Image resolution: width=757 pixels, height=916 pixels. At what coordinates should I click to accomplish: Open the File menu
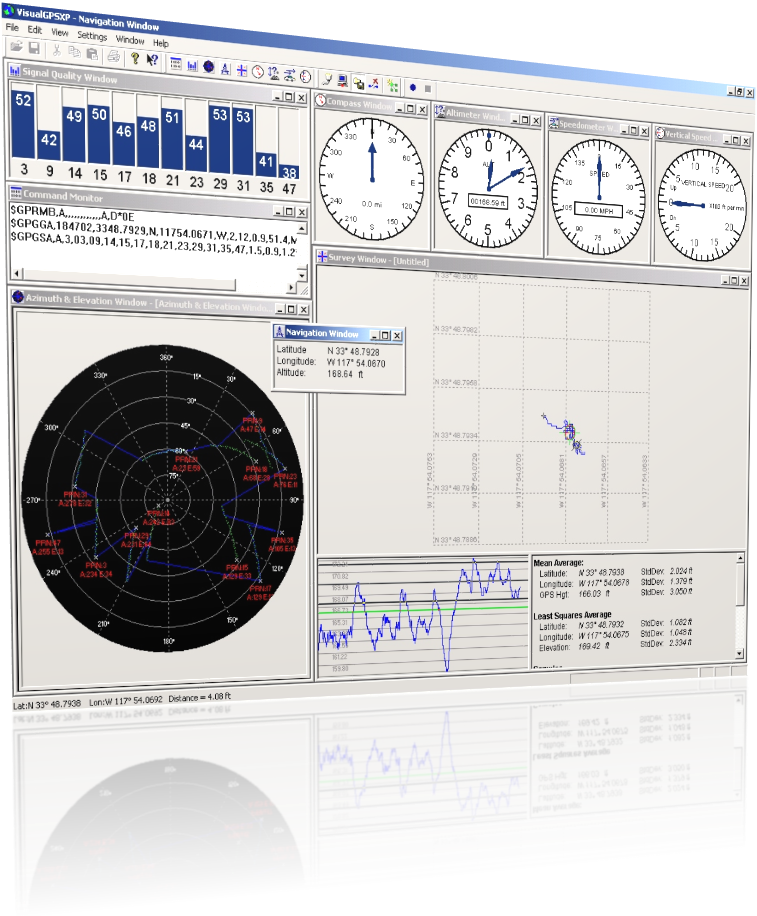tap(12, 27)
